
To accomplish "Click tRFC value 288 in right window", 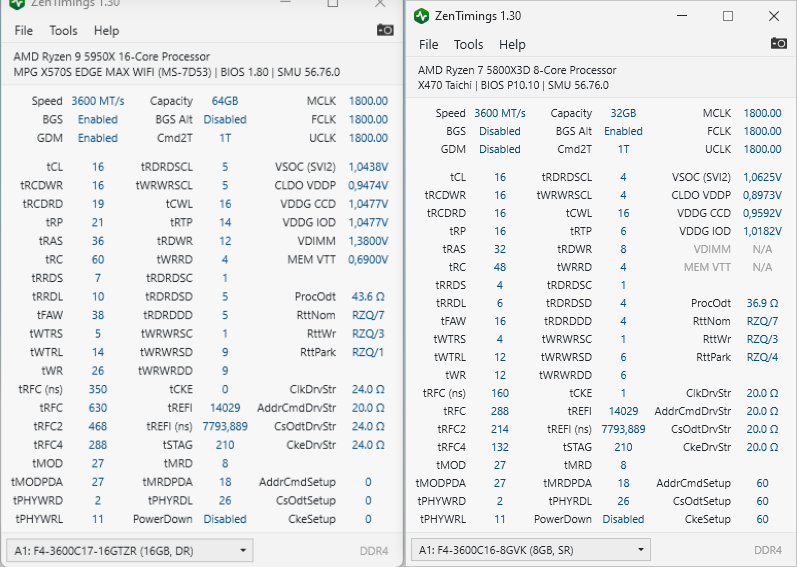I will tap(500, 411).
